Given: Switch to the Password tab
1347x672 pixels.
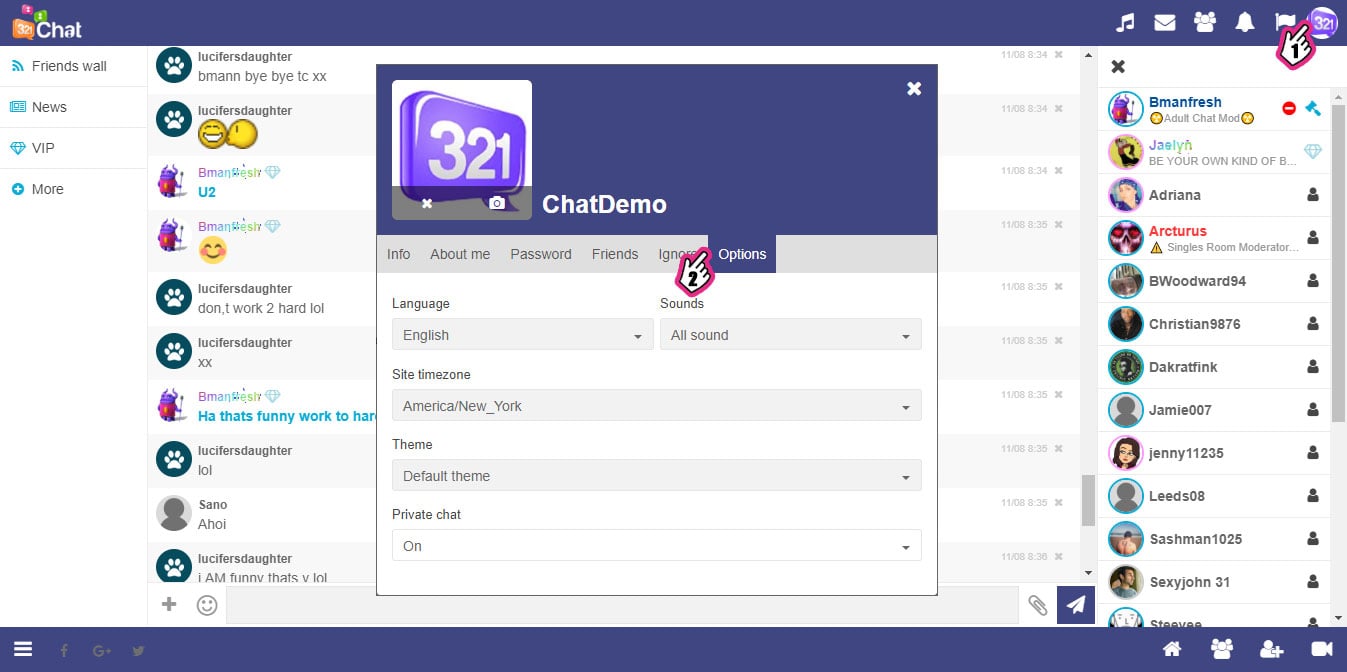Looking at the screenshot, I should tap(540, 254).
